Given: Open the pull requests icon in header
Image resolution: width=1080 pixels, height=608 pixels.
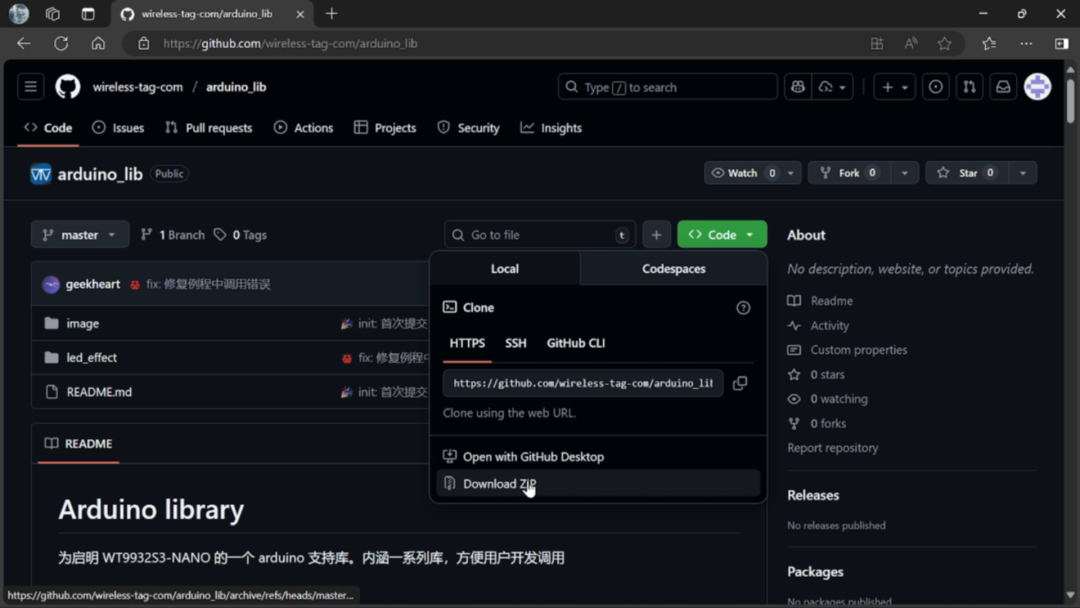Looking at the screenshot, I should click(x=969, y=87).
